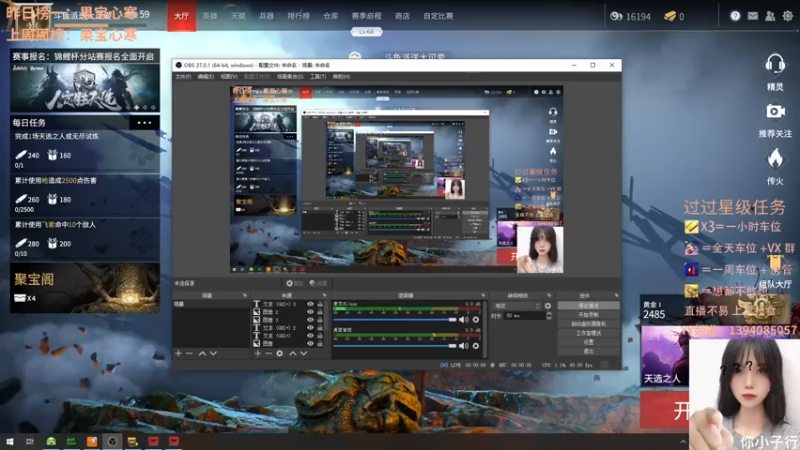Switch to the 英雄 game tab
Screen dimensions: 800x450
click(x=210, y=16)
